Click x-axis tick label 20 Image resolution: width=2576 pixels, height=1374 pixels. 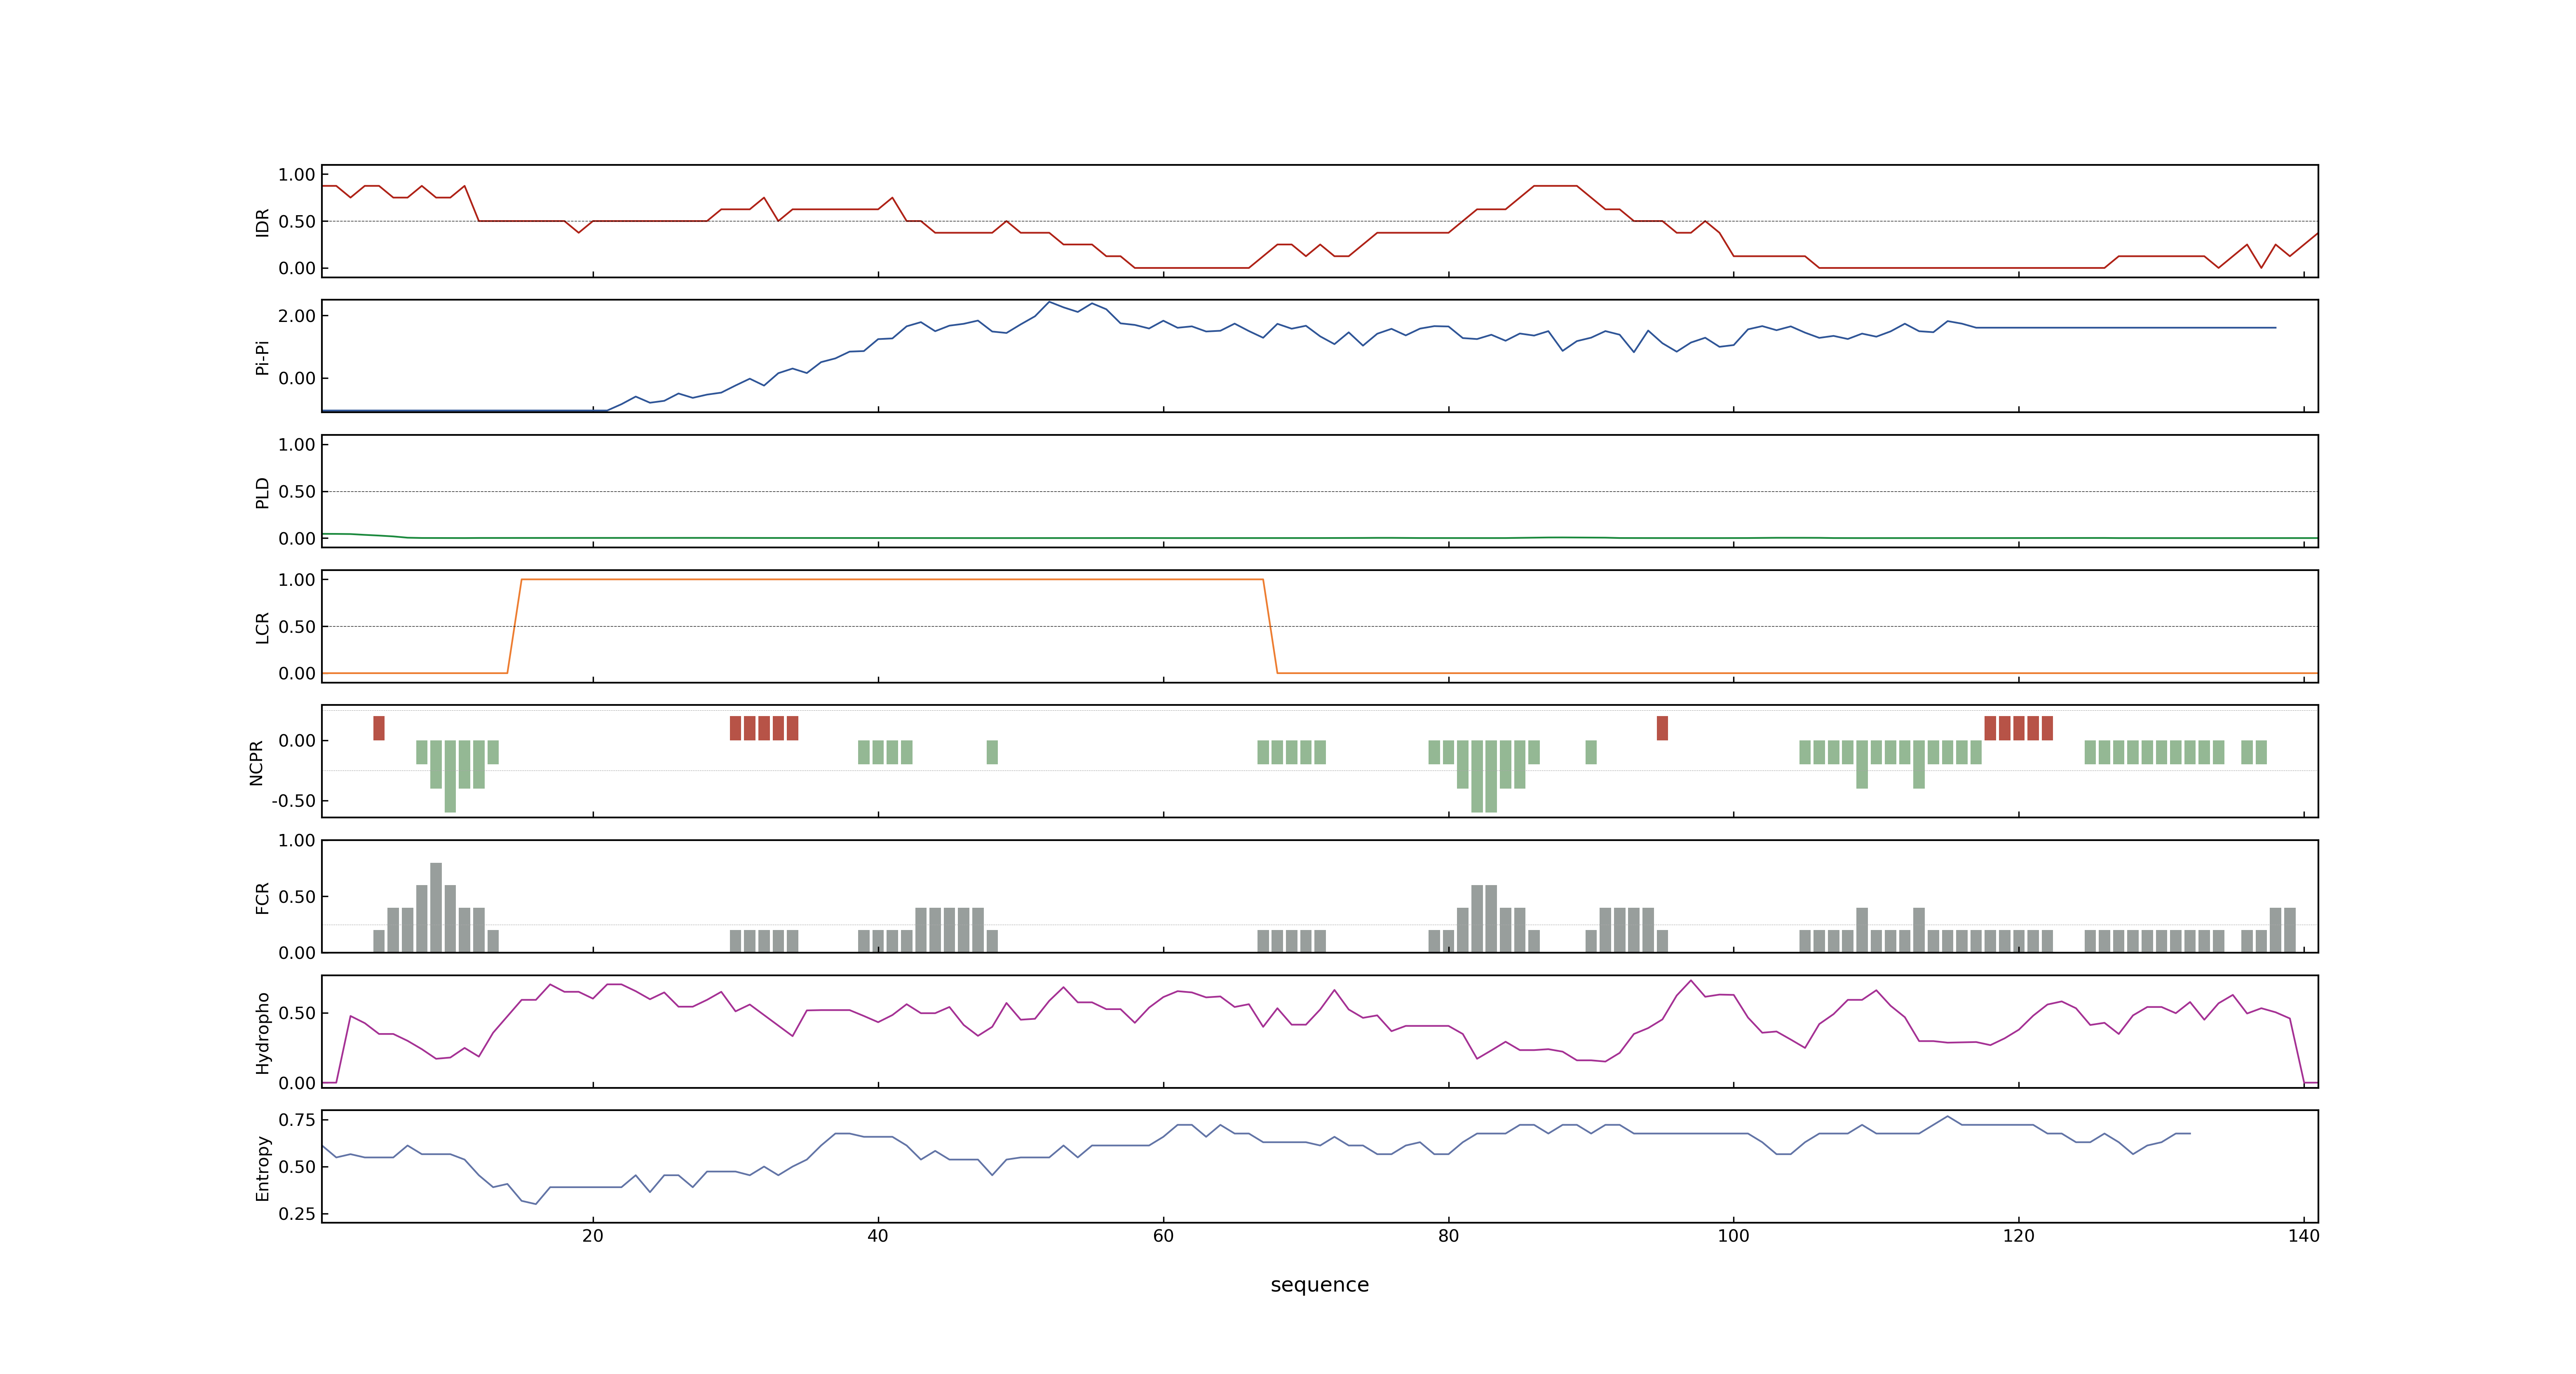coord(593,1235)
